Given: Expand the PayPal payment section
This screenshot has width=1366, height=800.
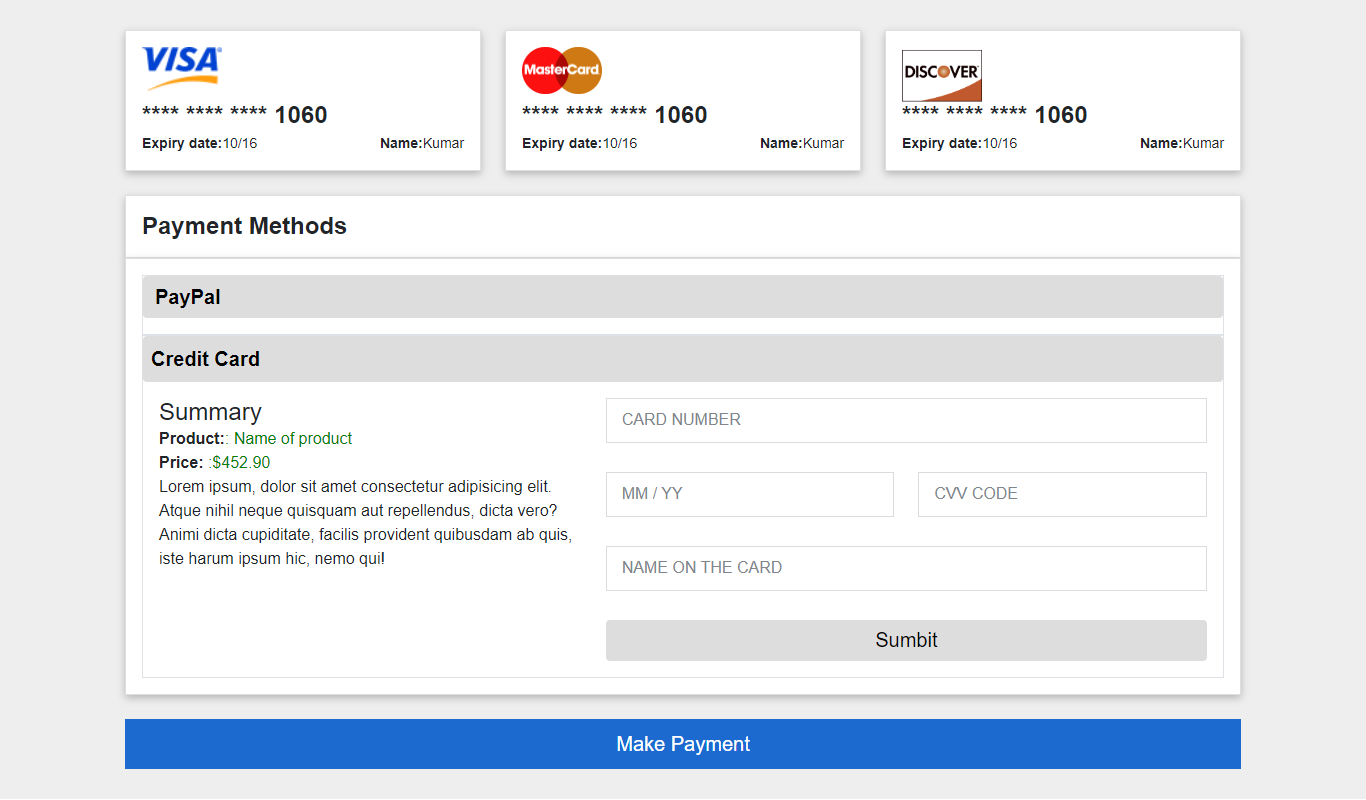Looking at the screenshot, I should tap(682, 296).
